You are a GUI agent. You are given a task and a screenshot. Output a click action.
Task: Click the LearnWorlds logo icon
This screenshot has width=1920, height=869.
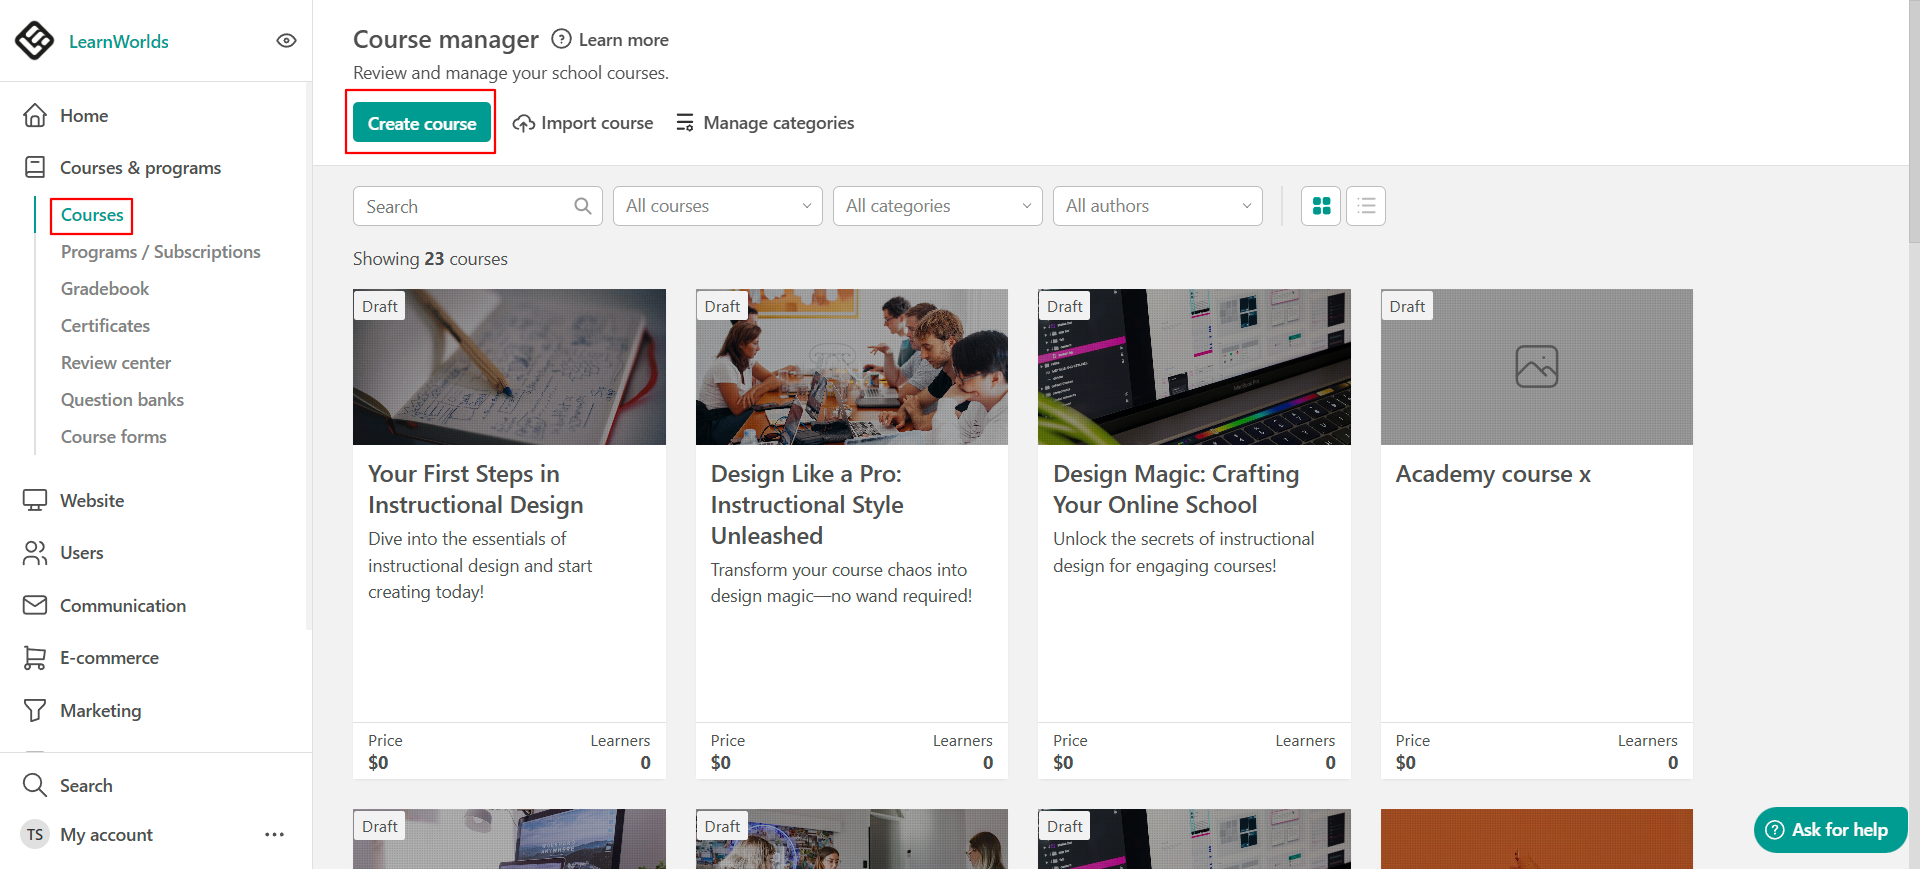coord(35,41)
